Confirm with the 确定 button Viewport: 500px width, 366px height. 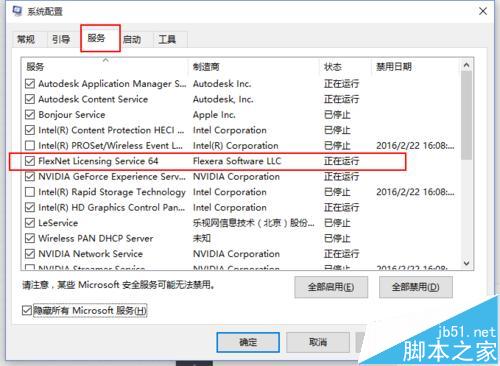[x=248, y=342]
